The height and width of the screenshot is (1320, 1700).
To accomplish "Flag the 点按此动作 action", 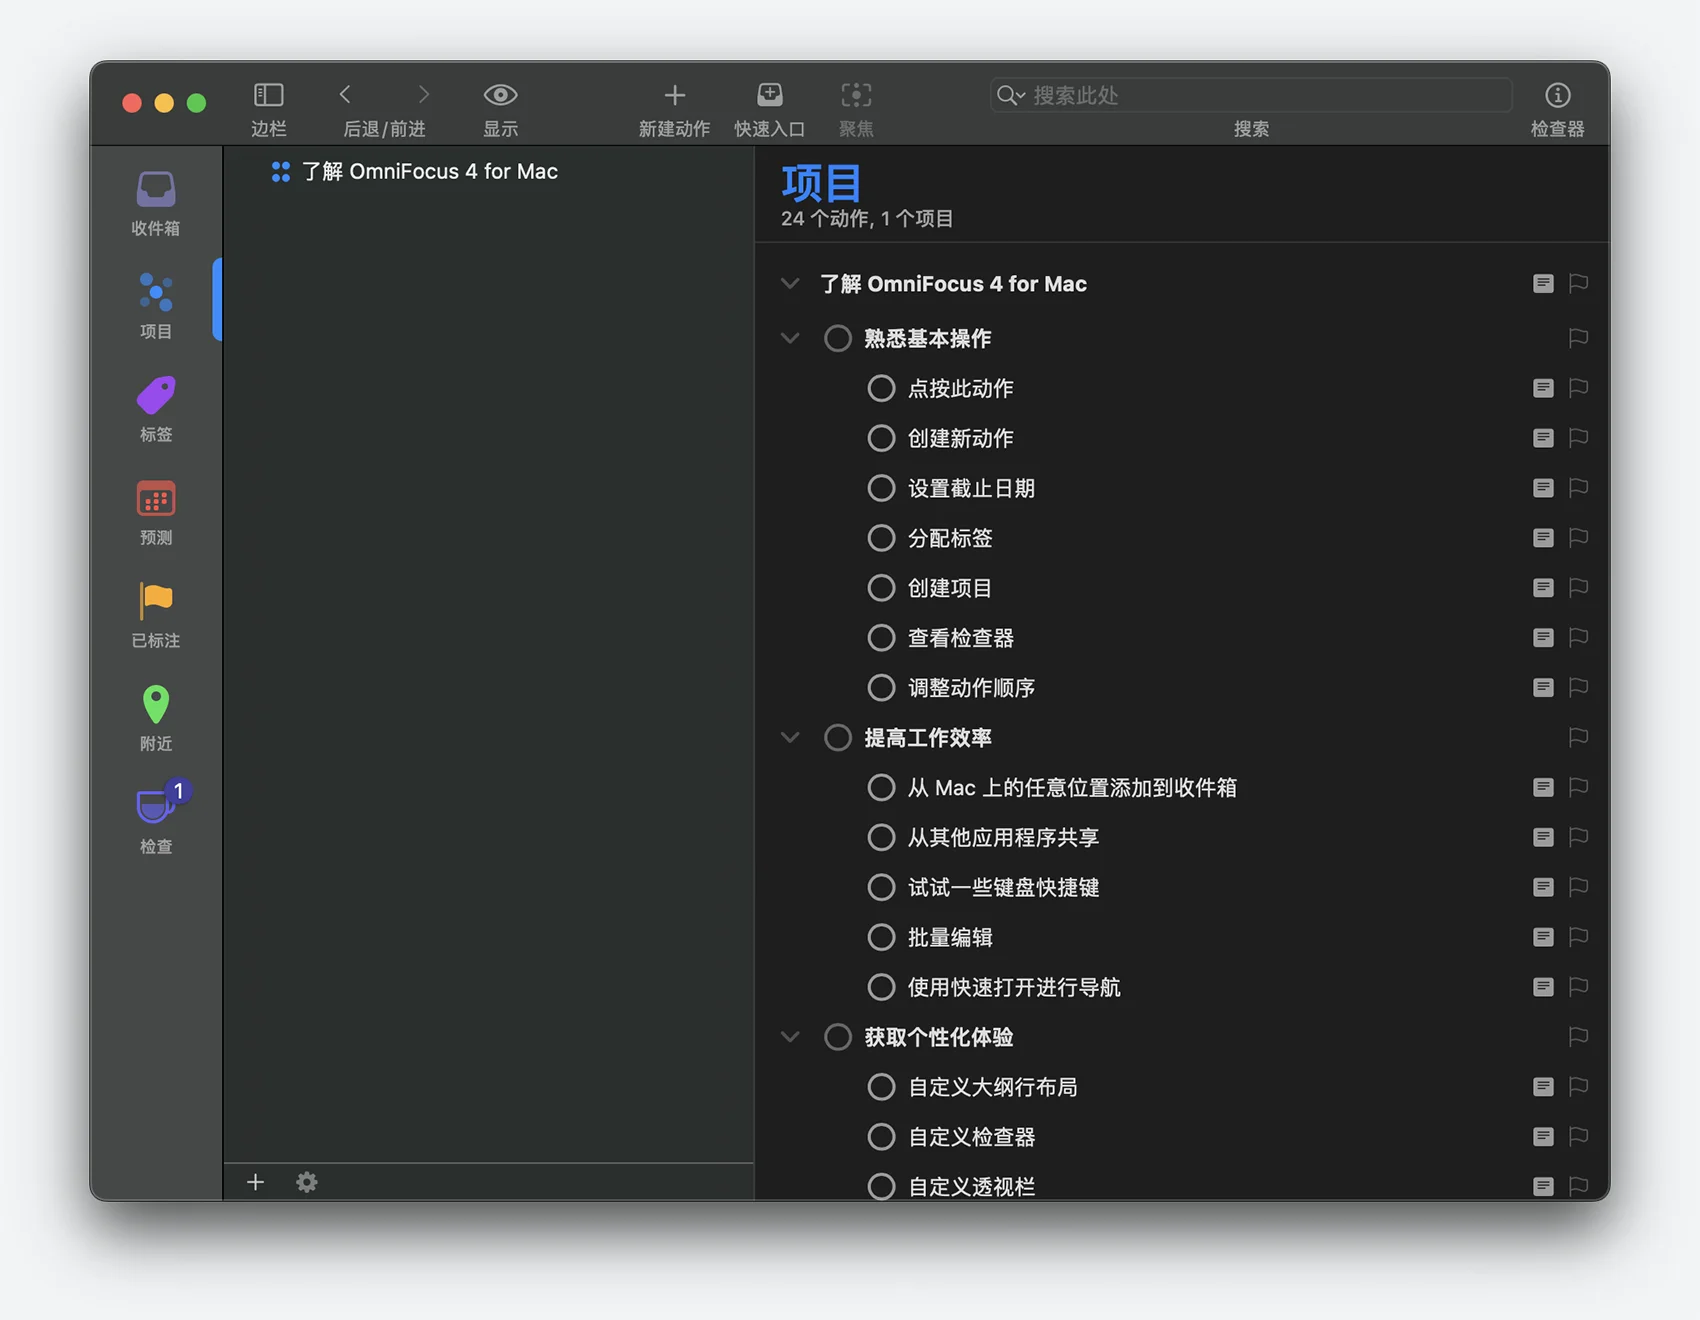I will tap(1578, 388).
